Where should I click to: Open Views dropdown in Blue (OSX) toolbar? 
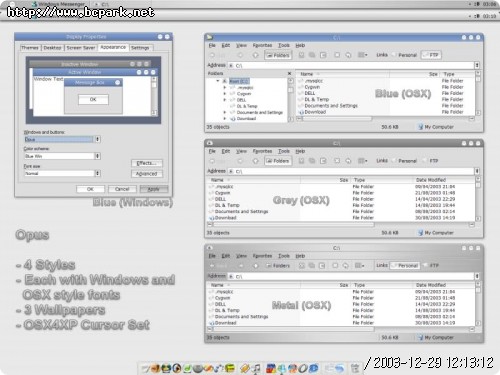(x=362, y=55)
